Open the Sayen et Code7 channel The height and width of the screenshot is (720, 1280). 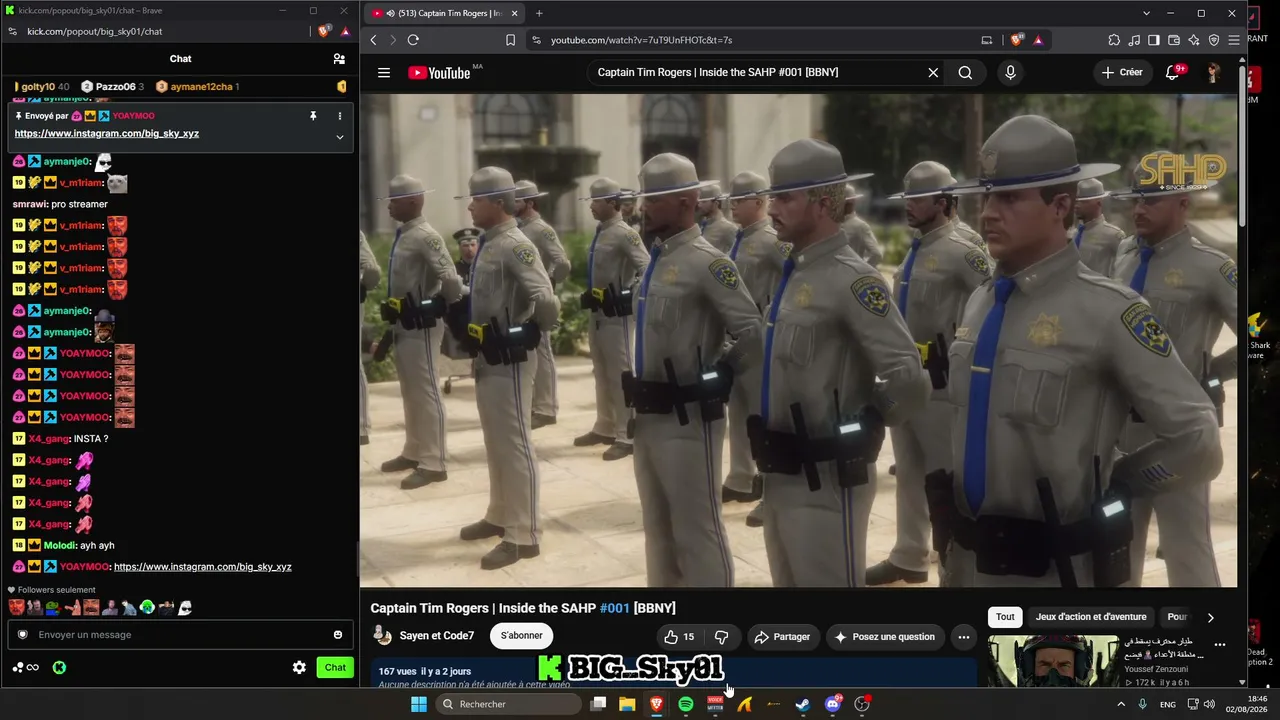click(x=437, y=636)
